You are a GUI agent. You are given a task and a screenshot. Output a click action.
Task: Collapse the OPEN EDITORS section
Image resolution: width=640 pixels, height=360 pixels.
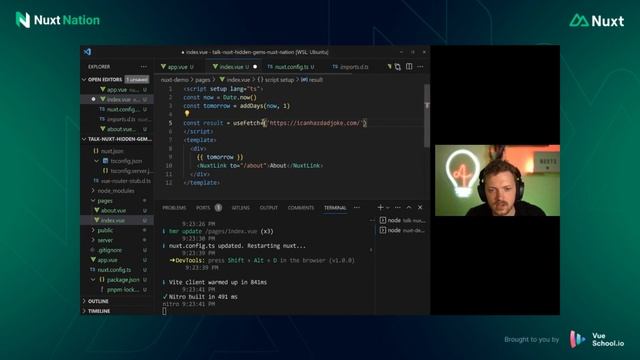point(84,80)
